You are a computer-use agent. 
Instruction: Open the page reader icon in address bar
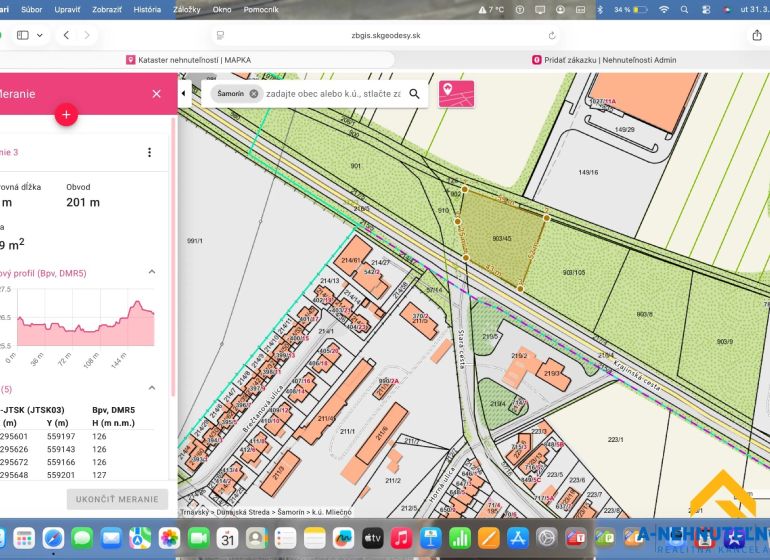pos(220,35)
